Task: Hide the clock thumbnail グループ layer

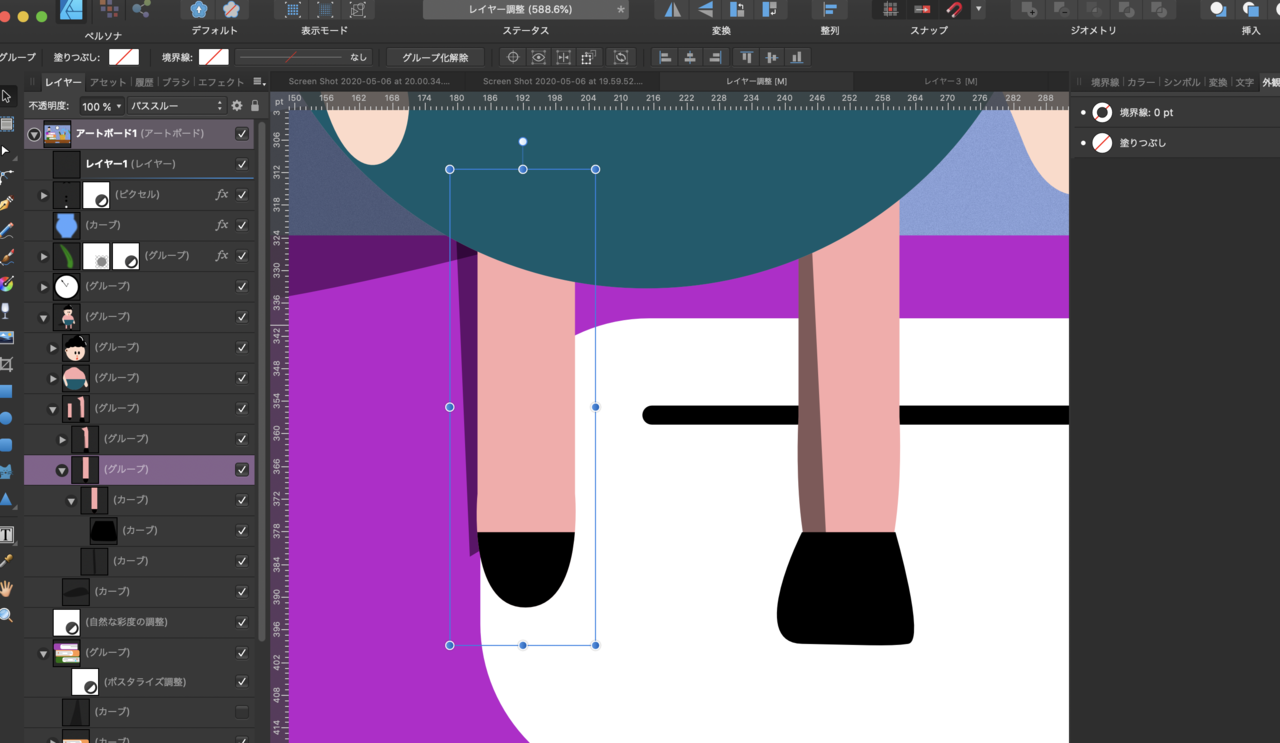Action: (x=242, y=286)
